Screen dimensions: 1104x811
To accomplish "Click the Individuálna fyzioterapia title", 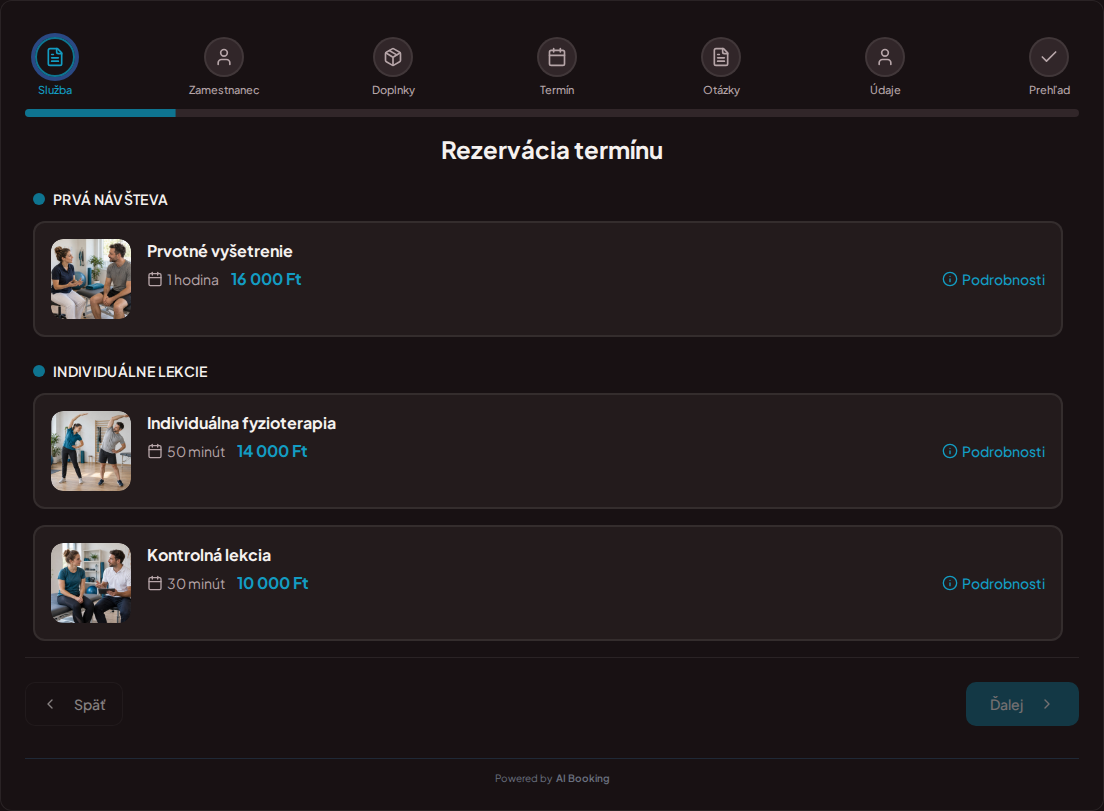I will point(242,423).
